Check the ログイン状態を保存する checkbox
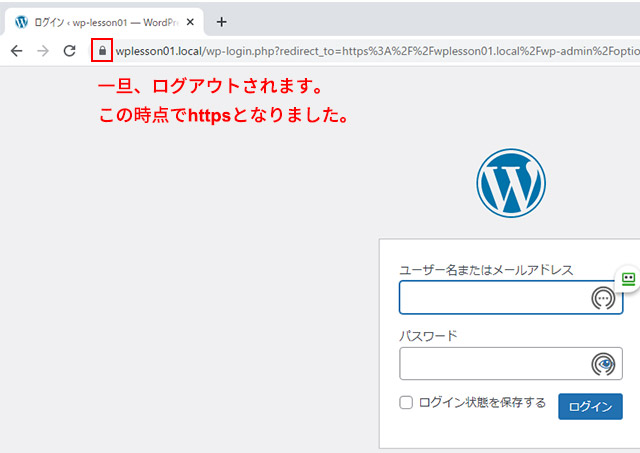This screenshot has width=640, height=453. (x=406, y=402)
